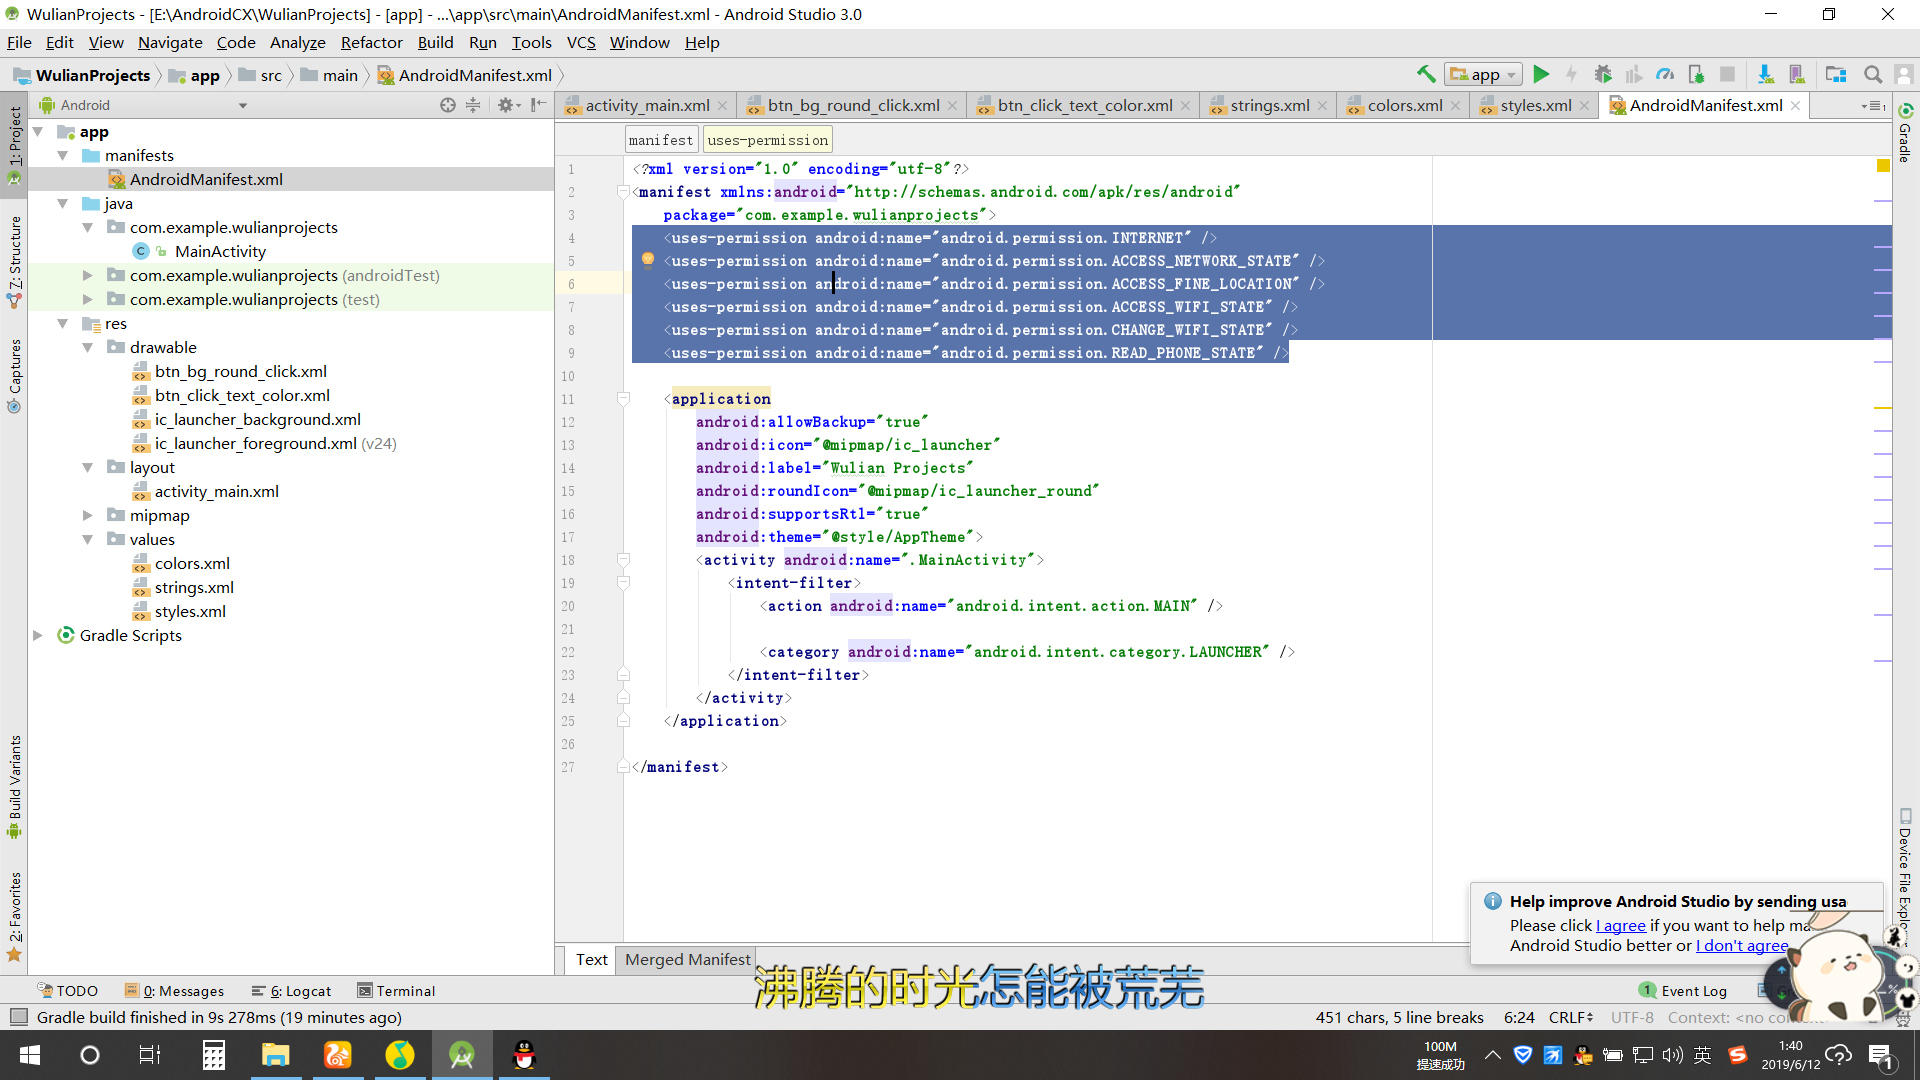Open SDK Manager download icon
Viewport: 1920px width, 1080px height.
coord(1765,74)
